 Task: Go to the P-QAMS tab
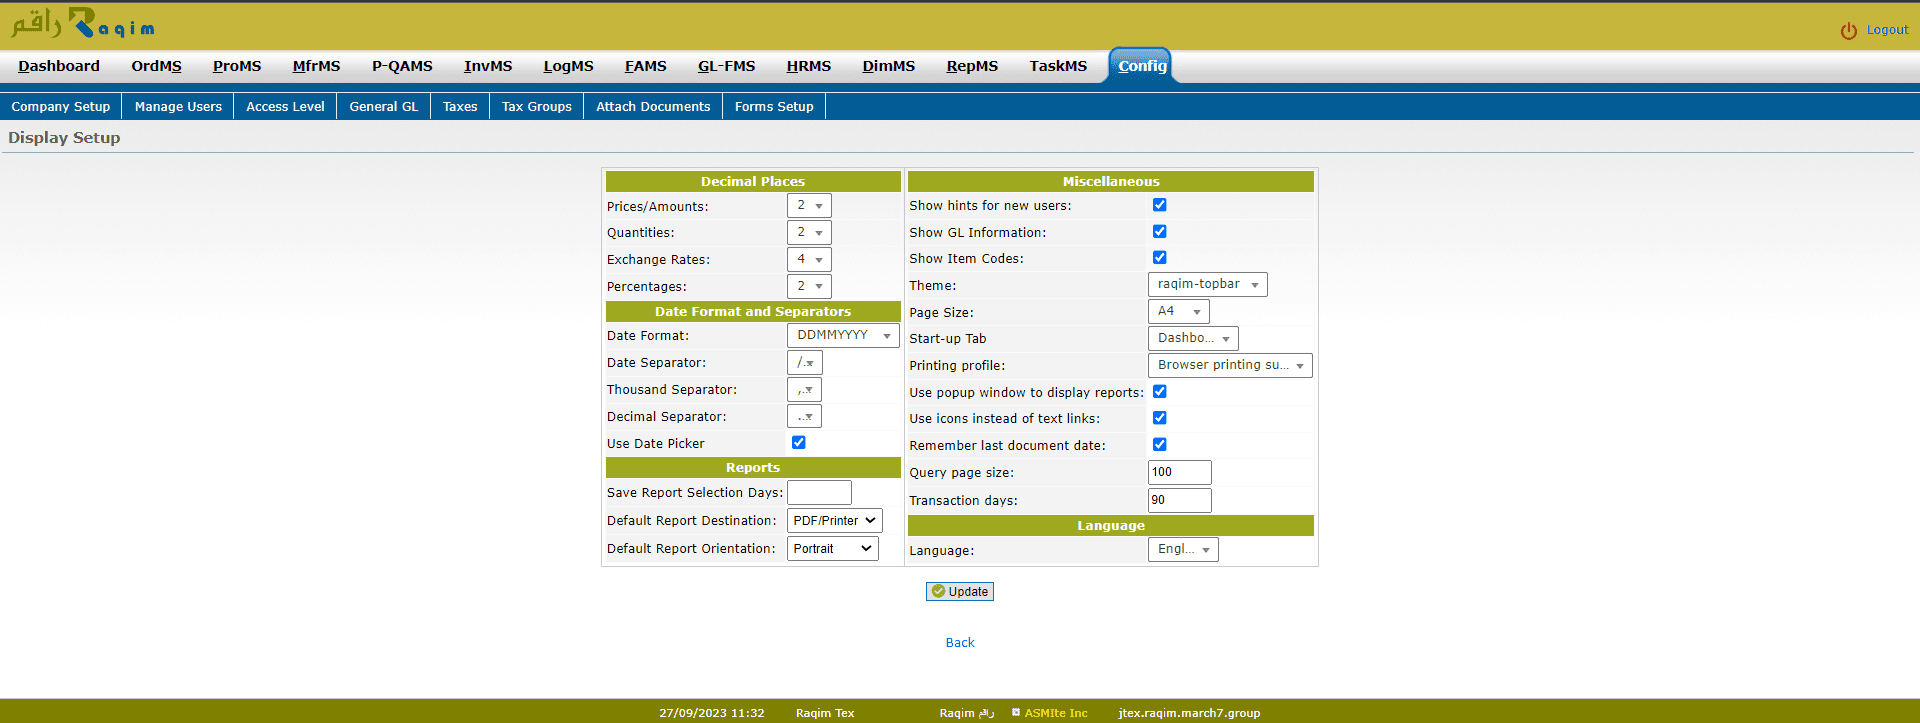(x=402, y=66)
